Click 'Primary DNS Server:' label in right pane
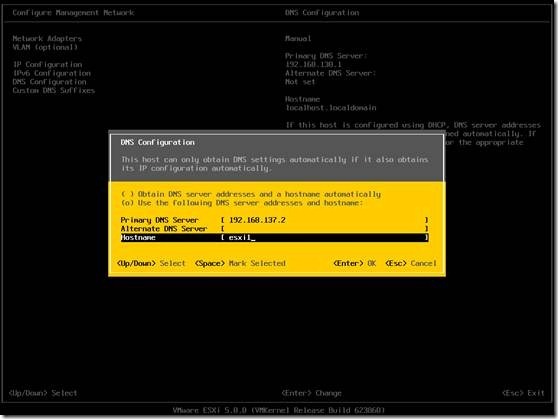558x419 pixels. tap(326, 56)
